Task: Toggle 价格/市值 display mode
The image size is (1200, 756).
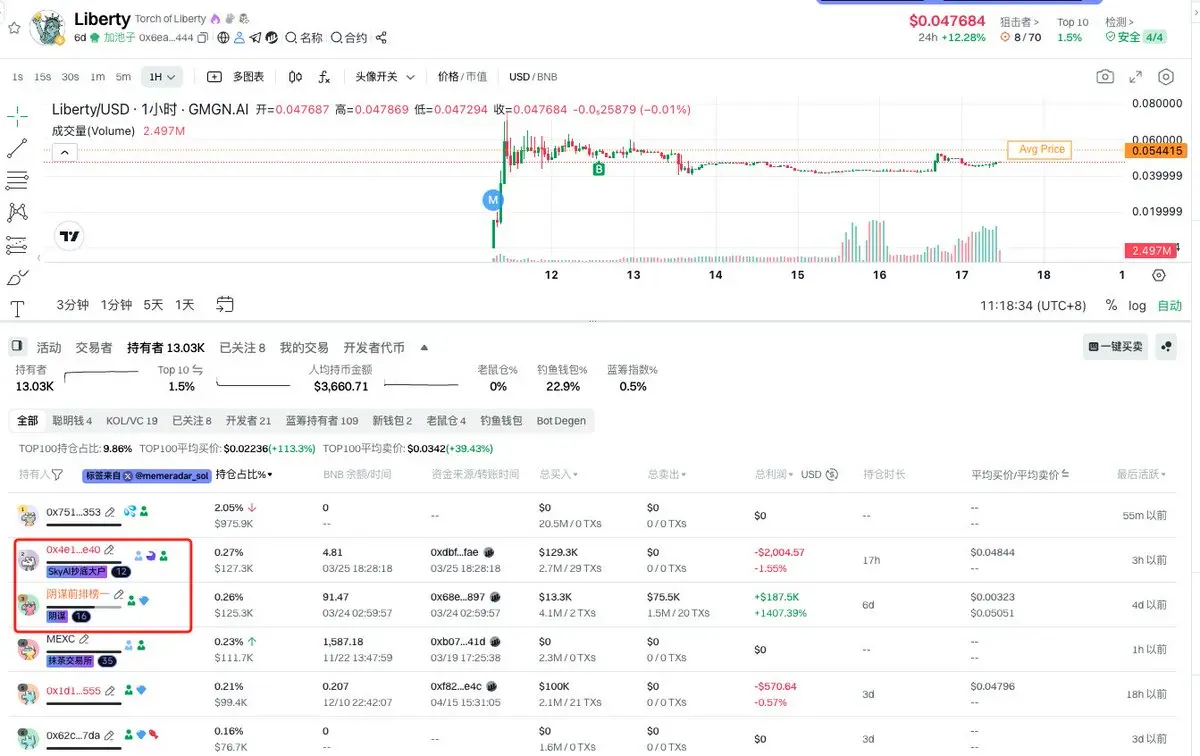Action: [462, 77]
